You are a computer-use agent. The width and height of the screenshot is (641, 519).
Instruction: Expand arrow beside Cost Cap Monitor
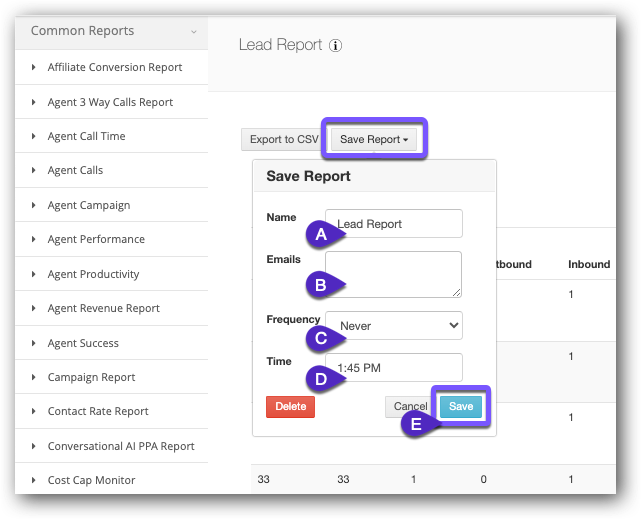click(34, 480)
